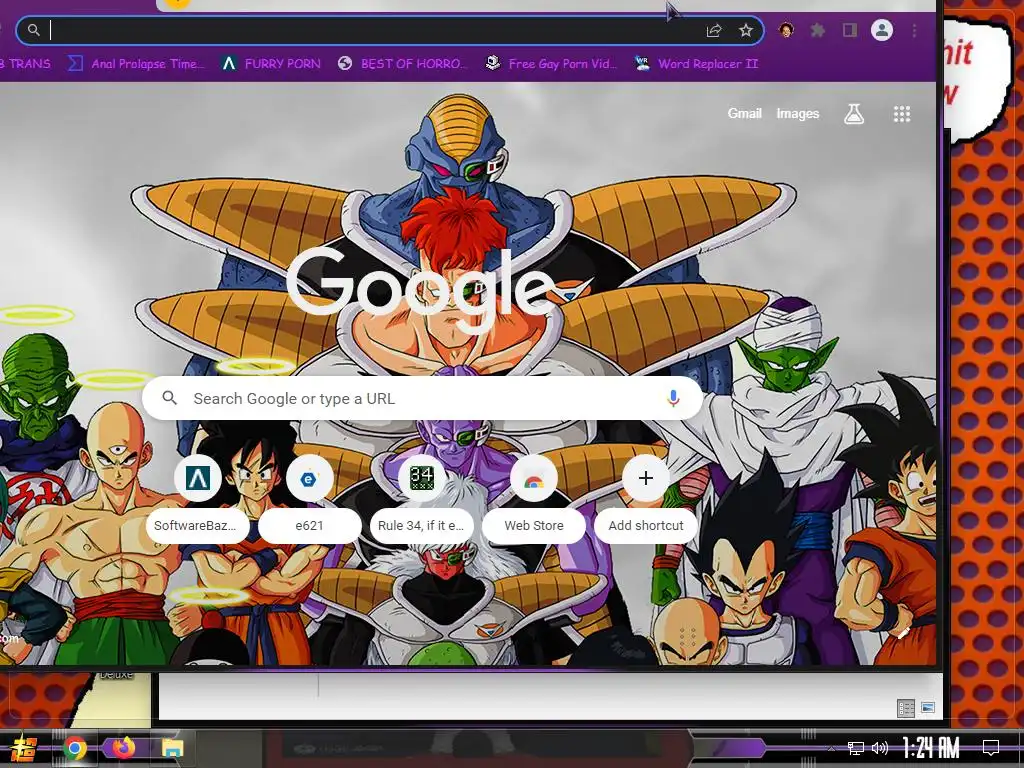The image size is (1024, 768).
Task: Click the Search Google or type a URL box
Action: [423, 398]
